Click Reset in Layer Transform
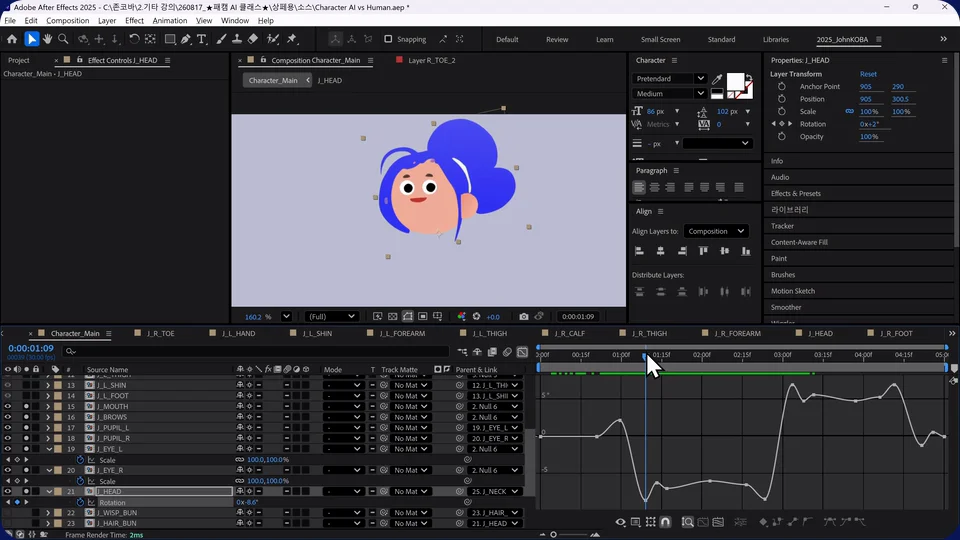 868,74
